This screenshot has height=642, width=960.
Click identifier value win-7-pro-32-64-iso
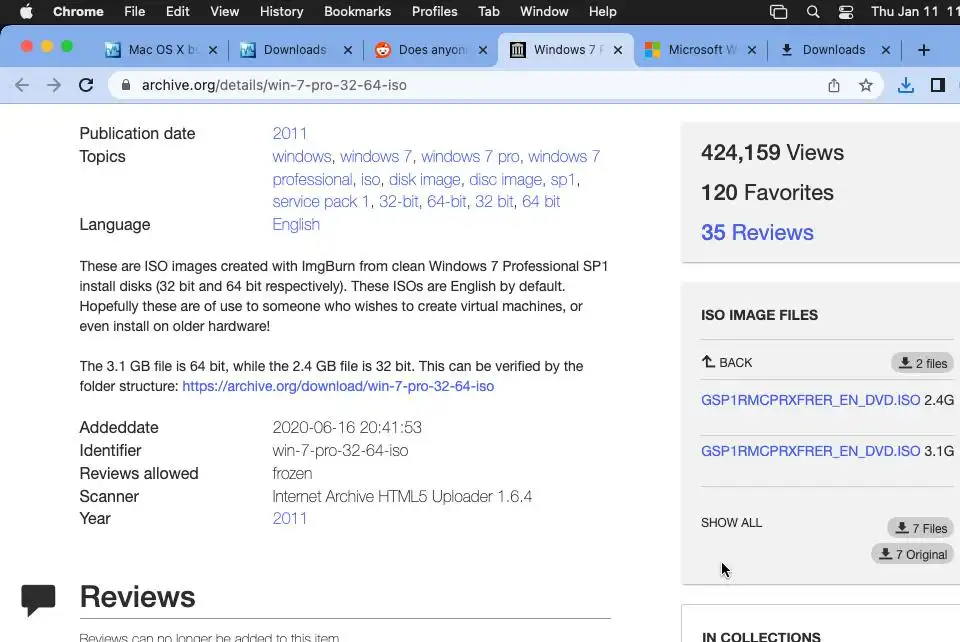click(340, 450)
